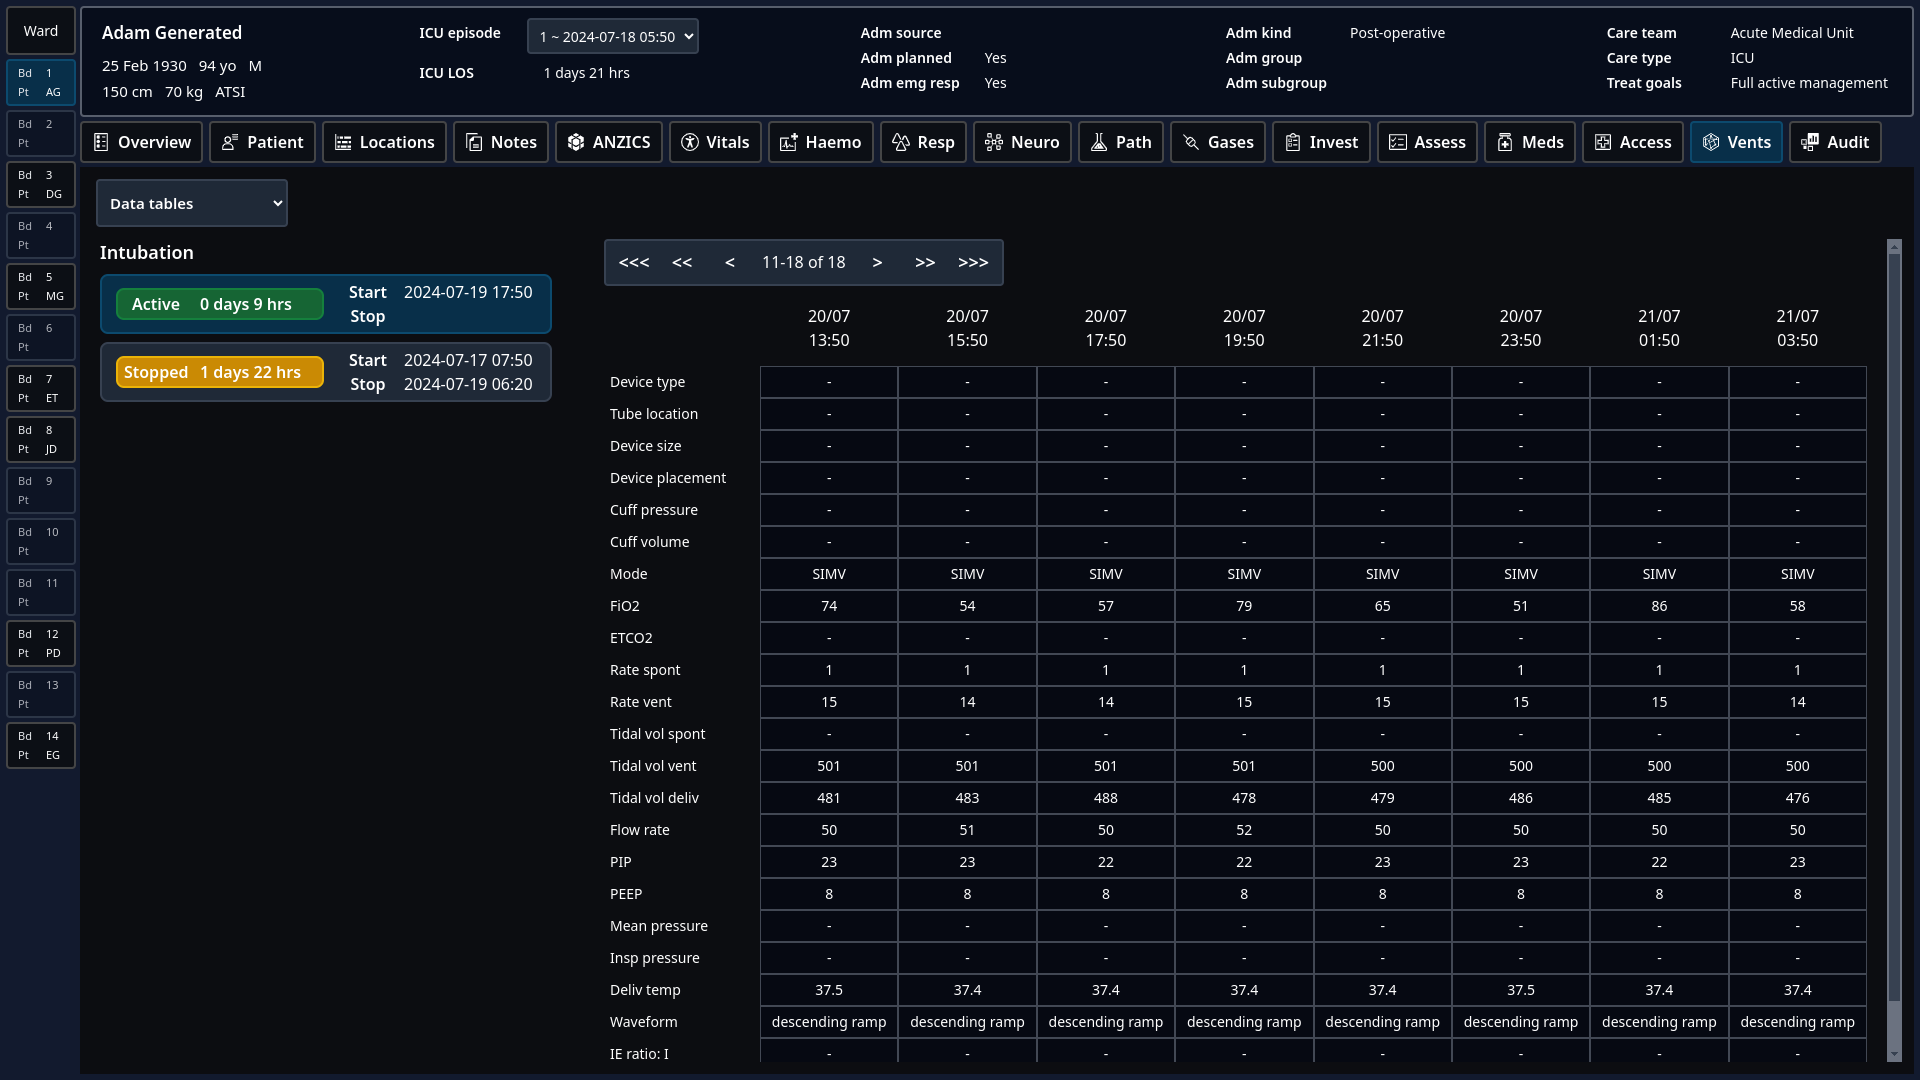Select empty Bed 2
This screenshot has width=1920, height=1080.
coord(41,134)
